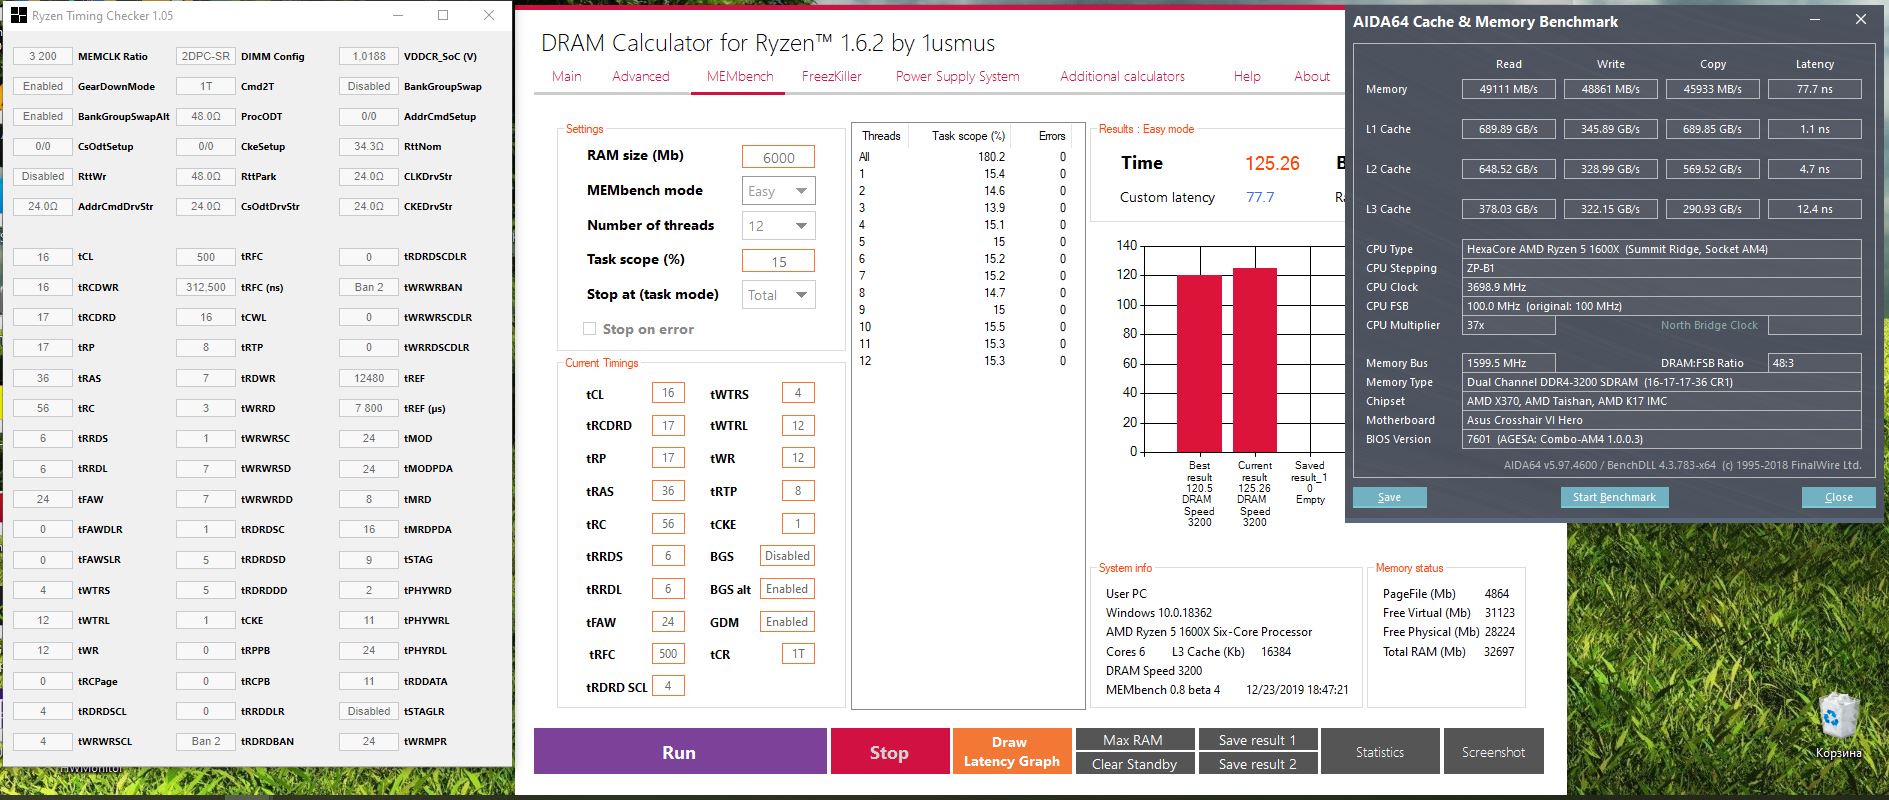Screen dimensions: 1889x800
Task: Click the tRFC value field in Current Timings
Action: click(668, 654)
